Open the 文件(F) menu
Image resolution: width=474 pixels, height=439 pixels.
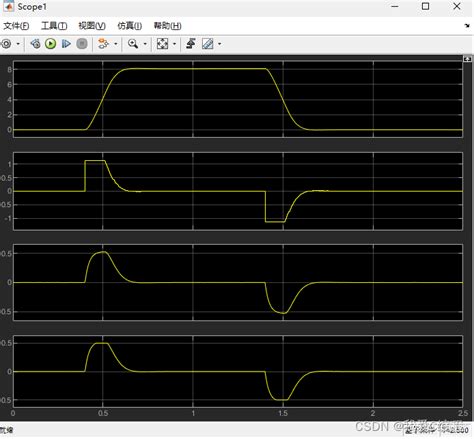[x=16, y=26]
